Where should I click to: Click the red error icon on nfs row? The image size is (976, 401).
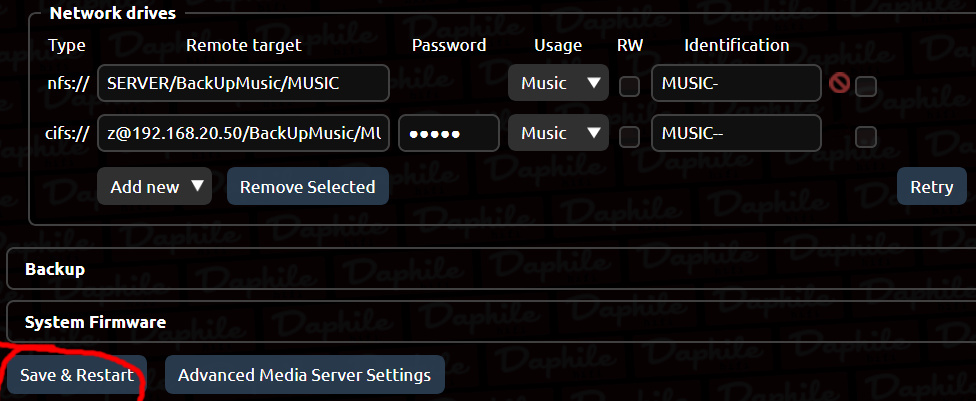coord(840,84)
